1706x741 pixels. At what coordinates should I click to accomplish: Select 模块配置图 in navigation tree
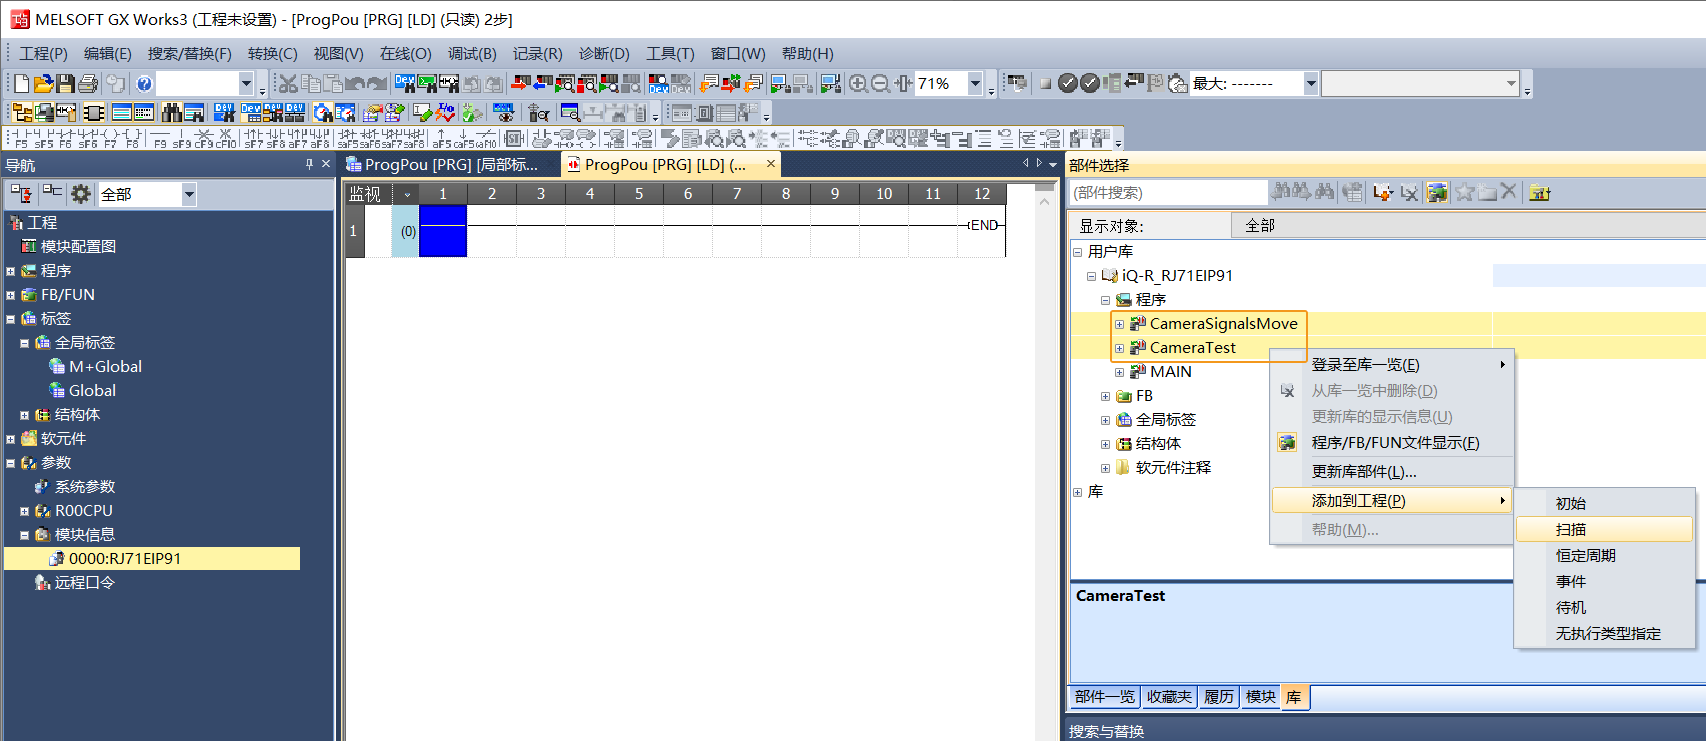pos(78,247)
